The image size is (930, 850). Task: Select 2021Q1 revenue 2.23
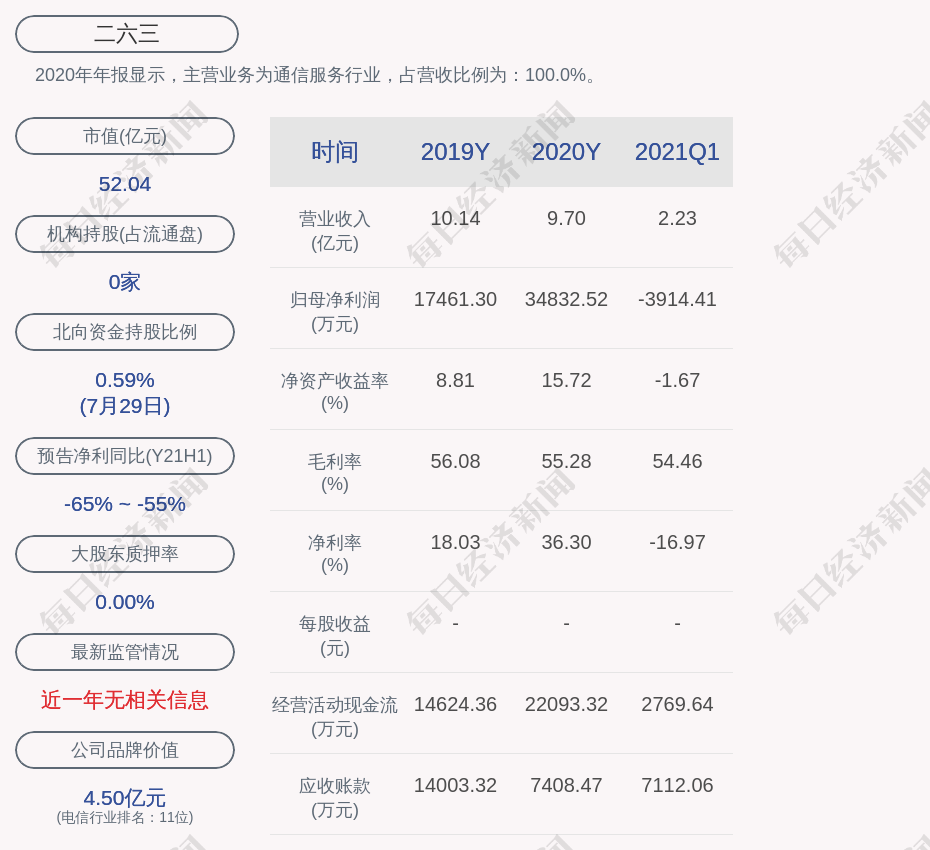point(677,218)
